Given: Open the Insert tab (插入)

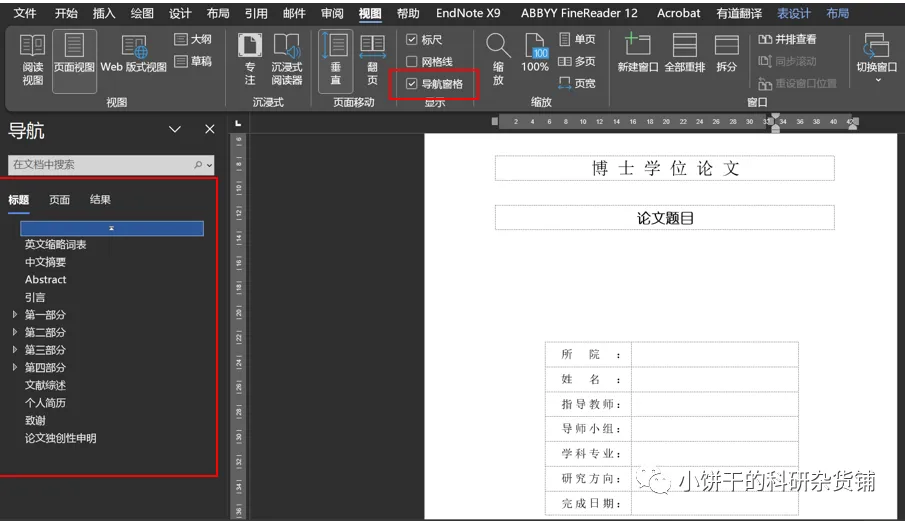Looking at the screenshot, I should [x=104, y=13].
